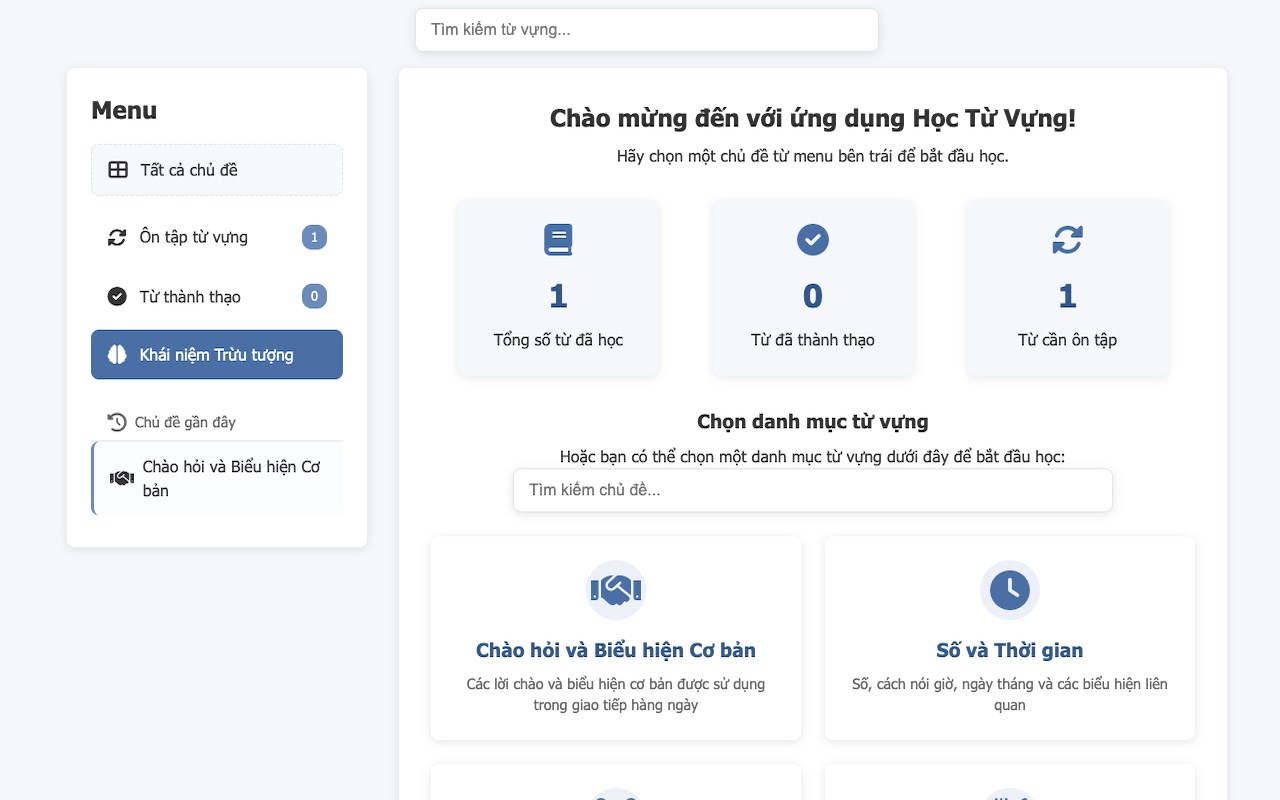
Task: Click the sync icon above Từ cần ôn tập
Action: pos(1067,240)
